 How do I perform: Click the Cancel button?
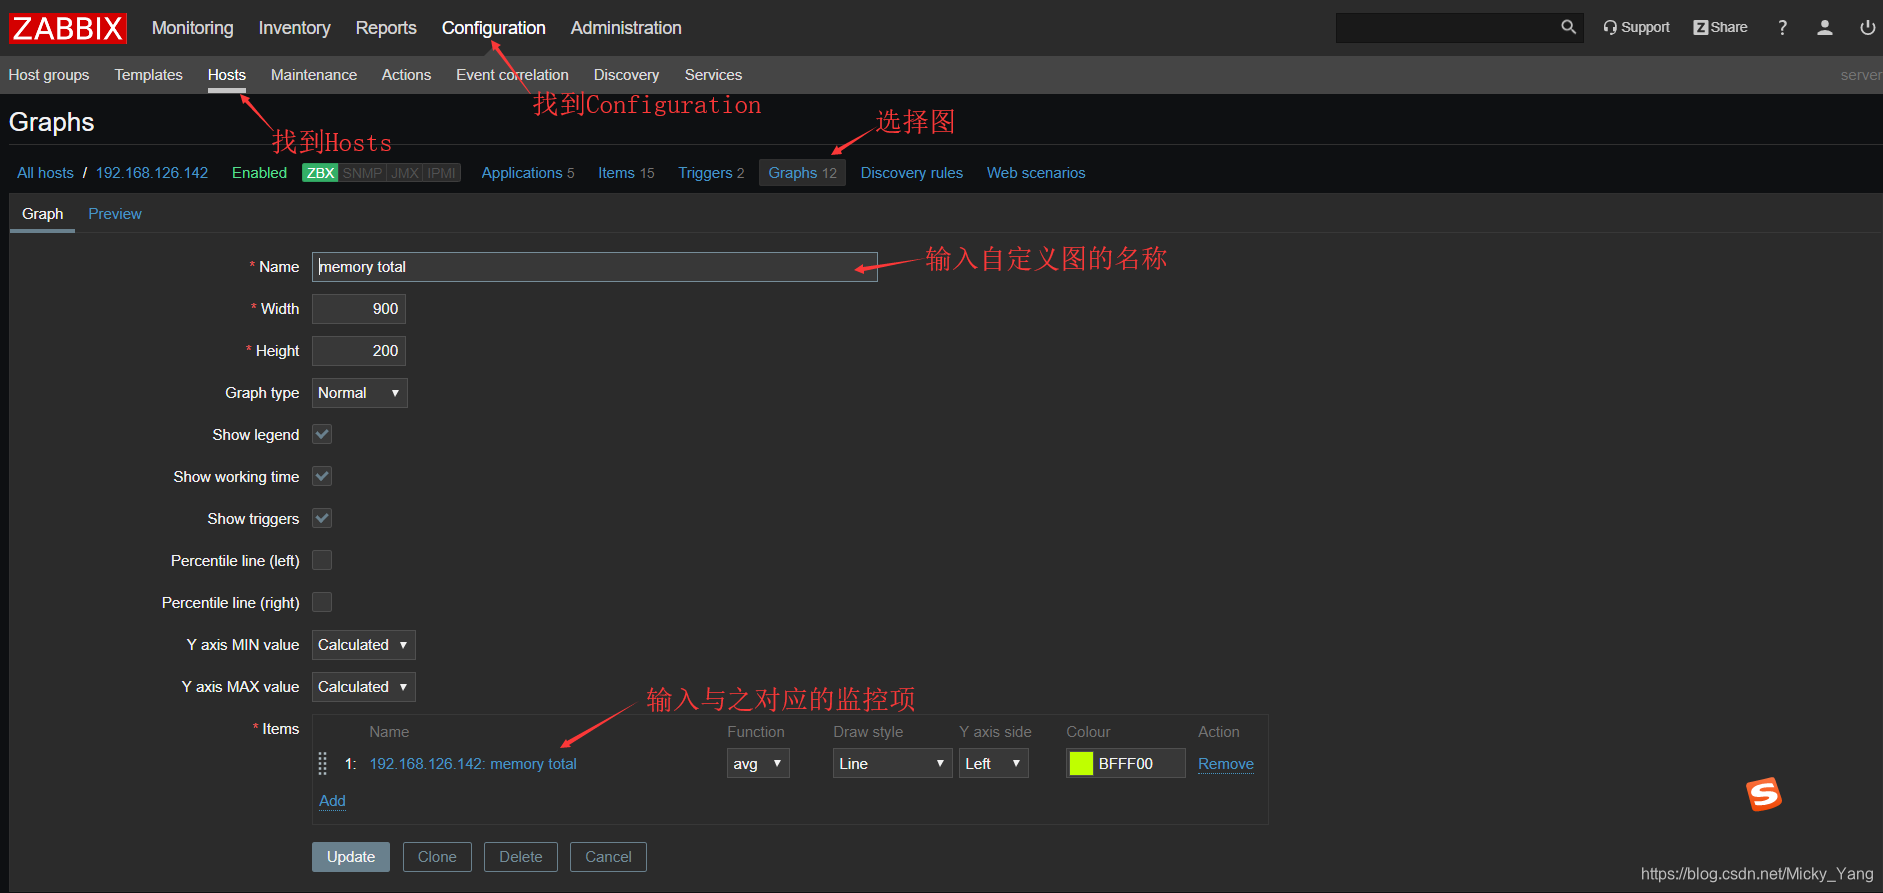pyautogui.click(x=608, y=857)
